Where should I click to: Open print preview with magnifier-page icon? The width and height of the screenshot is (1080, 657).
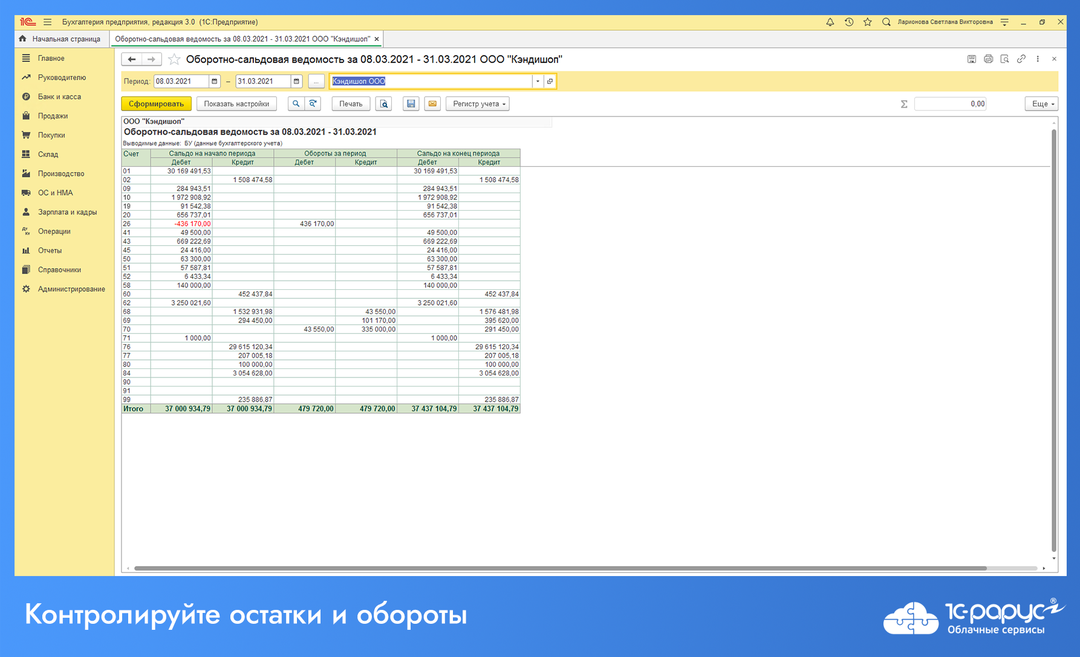pos(385,103)
